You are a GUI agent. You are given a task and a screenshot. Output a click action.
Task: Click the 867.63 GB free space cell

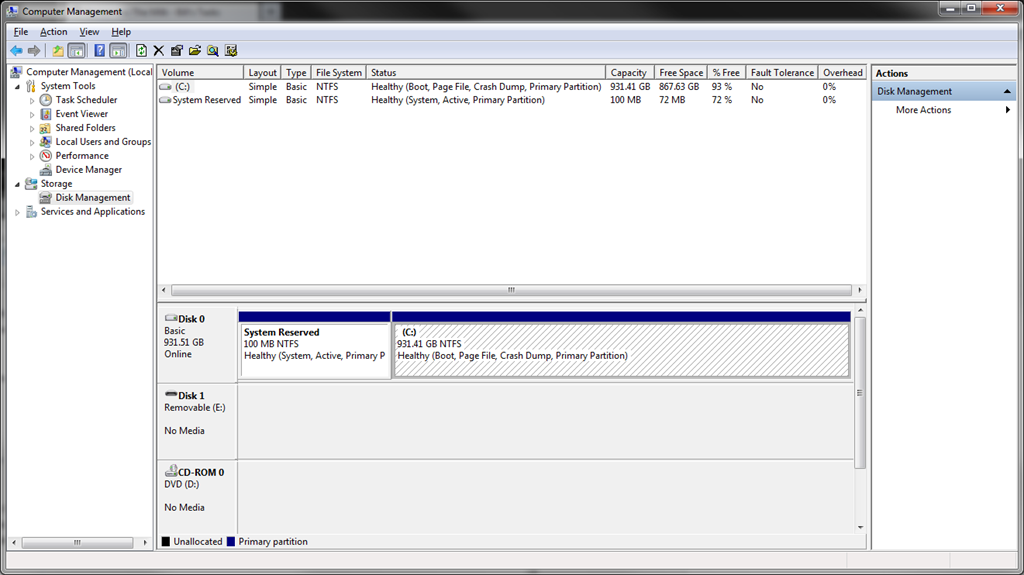(679, 86)
